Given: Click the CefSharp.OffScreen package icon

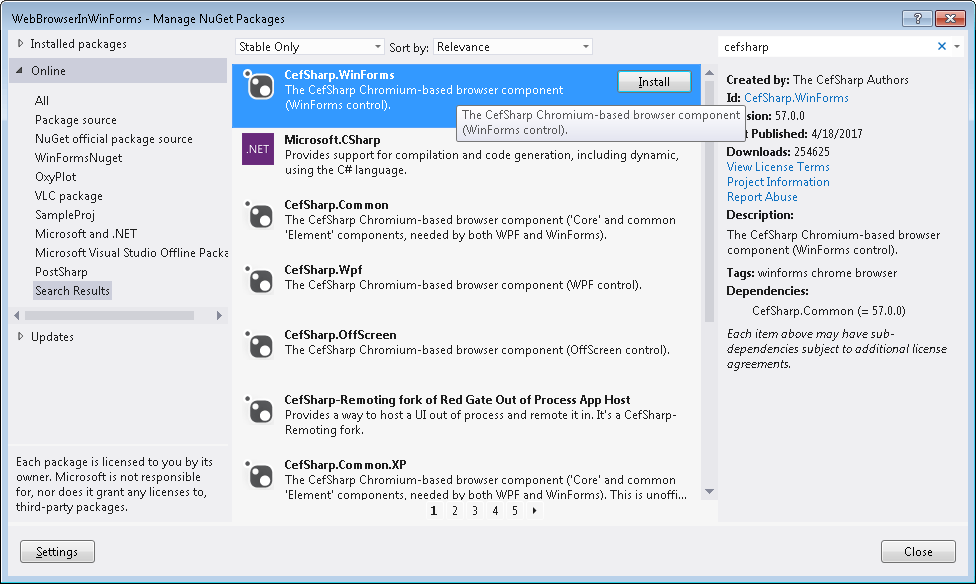Looking at the screenshot, I should click(259, 345).
